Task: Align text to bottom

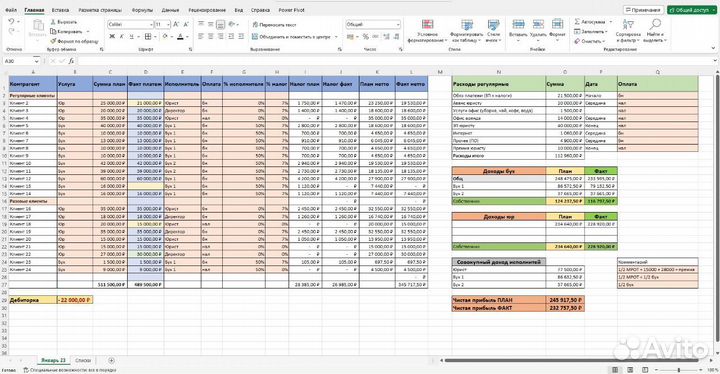Action: pos(221,24)
